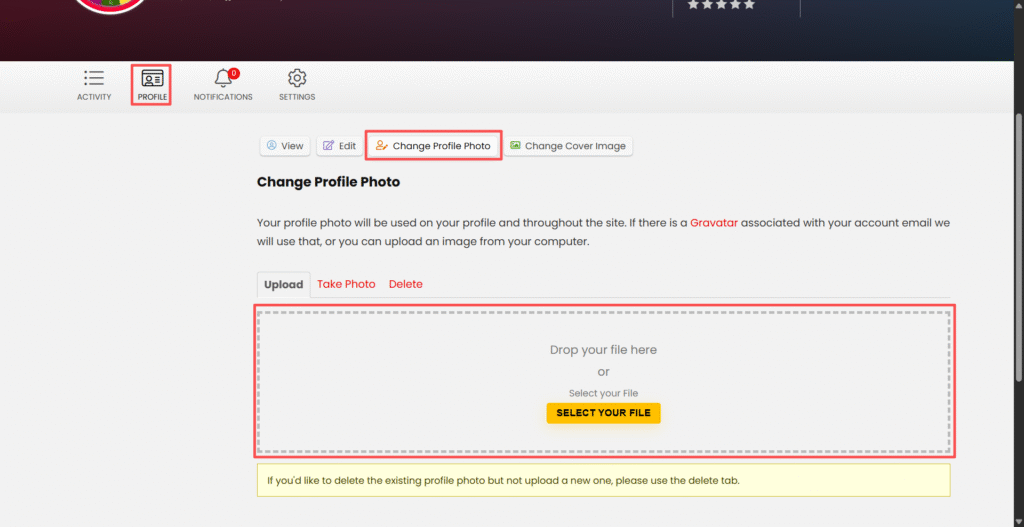The height and width of the screenshot is (527, 1024).
Task: Click the profile avatar image at top
Action: (x=110, y=5)
